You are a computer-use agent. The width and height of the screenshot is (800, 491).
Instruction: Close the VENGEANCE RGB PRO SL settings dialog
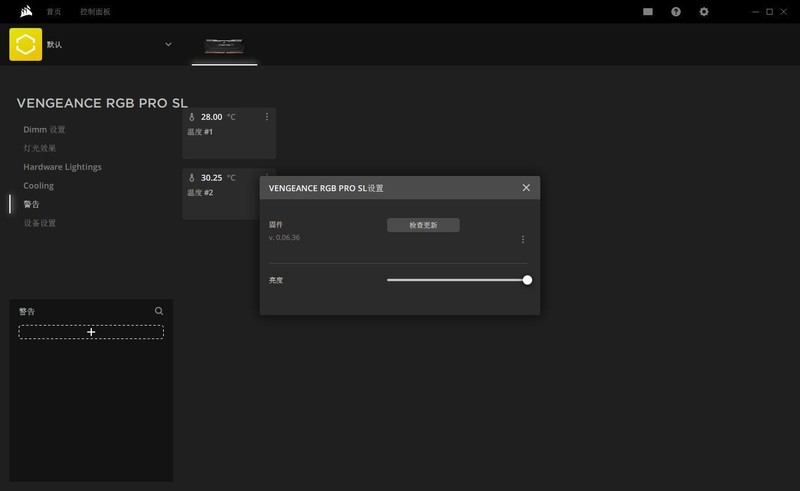click(x=526, y=188)
